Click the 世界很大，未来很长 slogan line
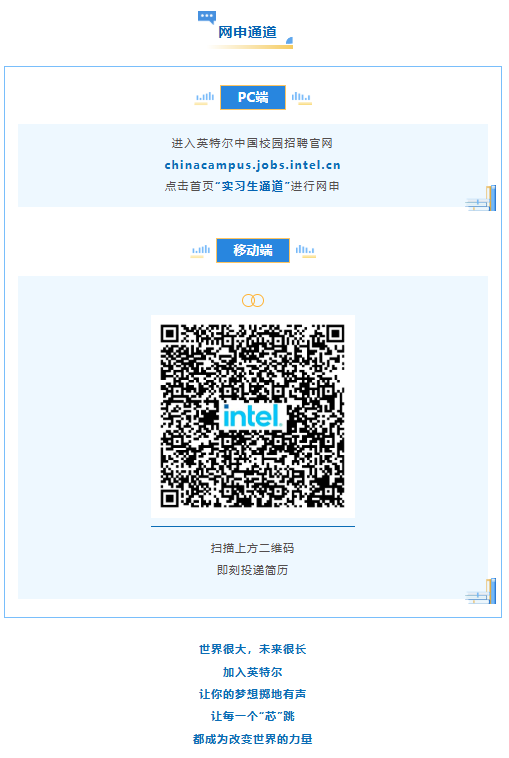This screenshot has width=509, height=758. pos(252,649)
